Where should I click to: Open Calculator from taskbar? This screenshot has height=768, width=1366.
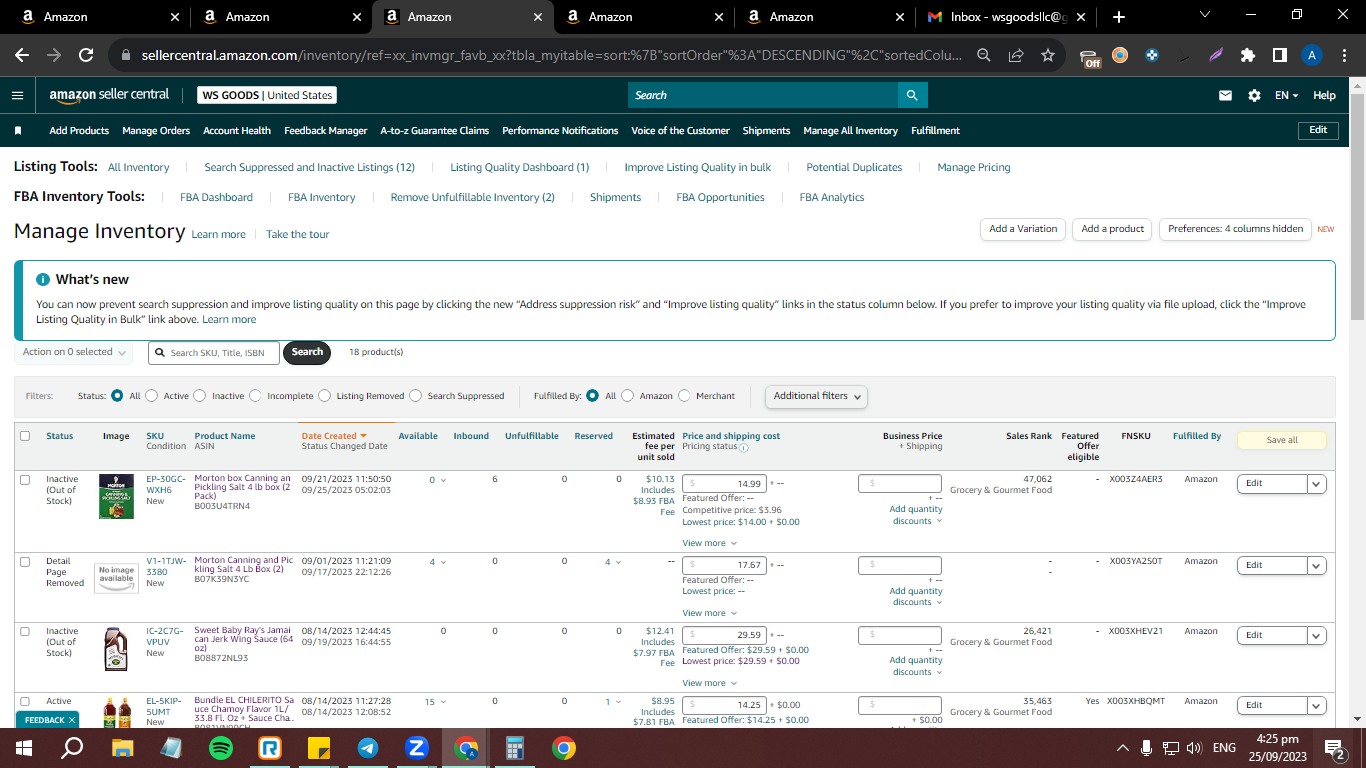coord(515,747)
